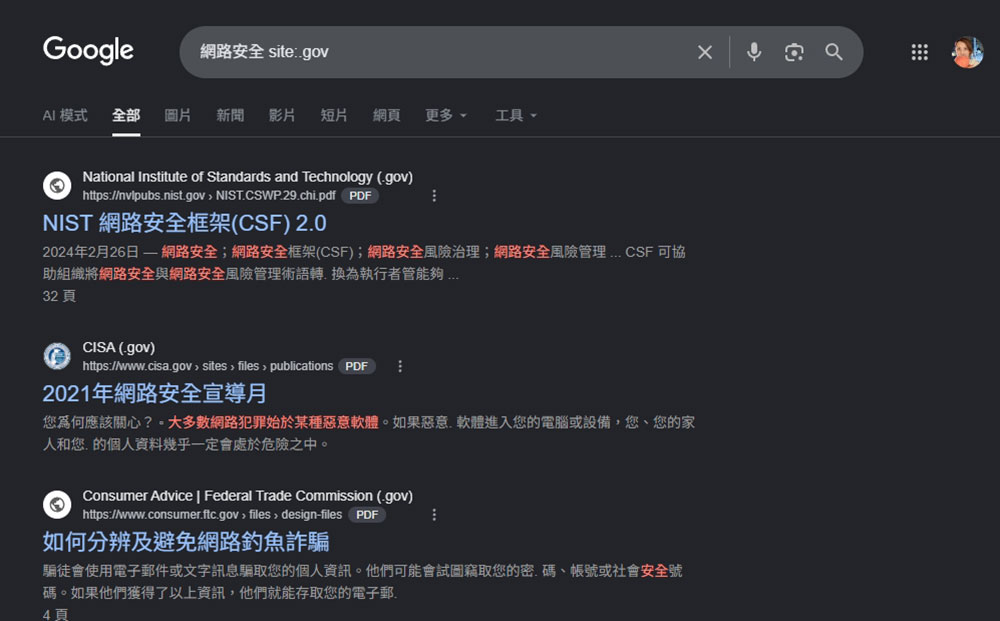Switch to the 新聞 tab

tap(230, 115)
